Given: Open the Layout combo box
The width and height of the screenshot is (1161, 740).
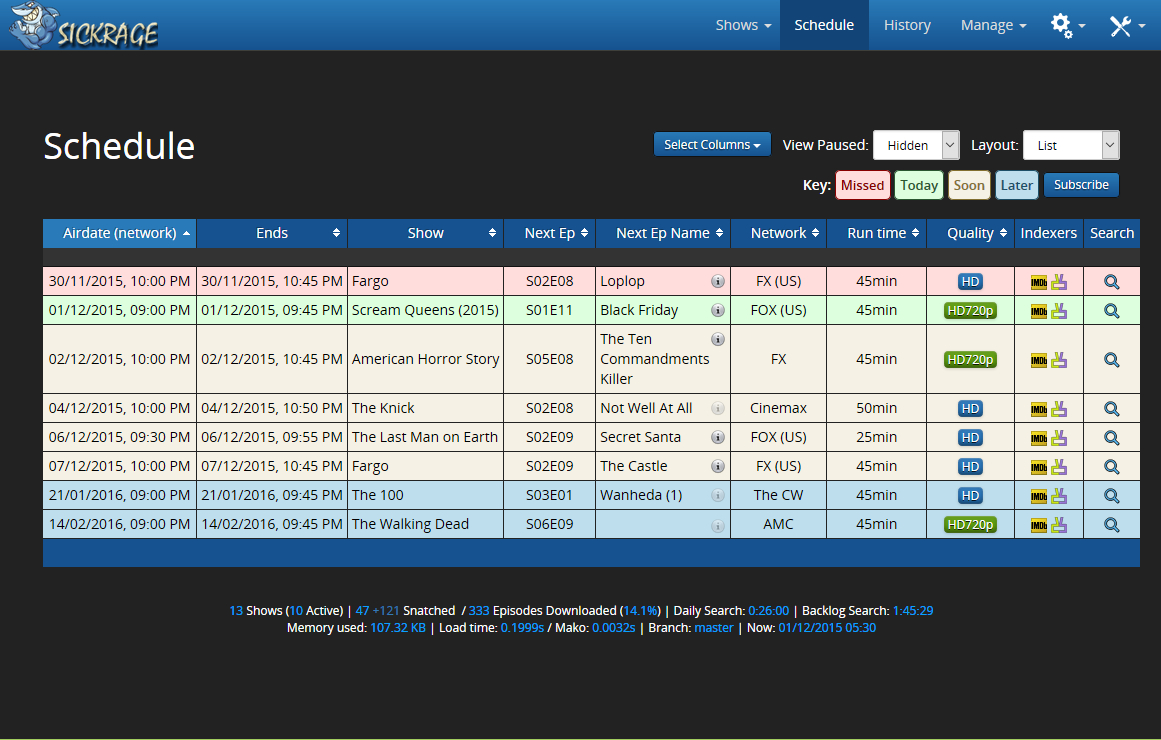Looking at the screenshot, I should tap(1070, 146).
